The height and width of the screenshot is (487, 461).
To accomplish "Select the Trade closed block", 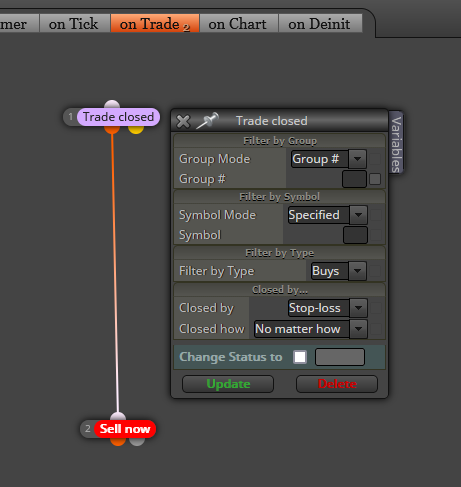I will (x=118, y=117).
